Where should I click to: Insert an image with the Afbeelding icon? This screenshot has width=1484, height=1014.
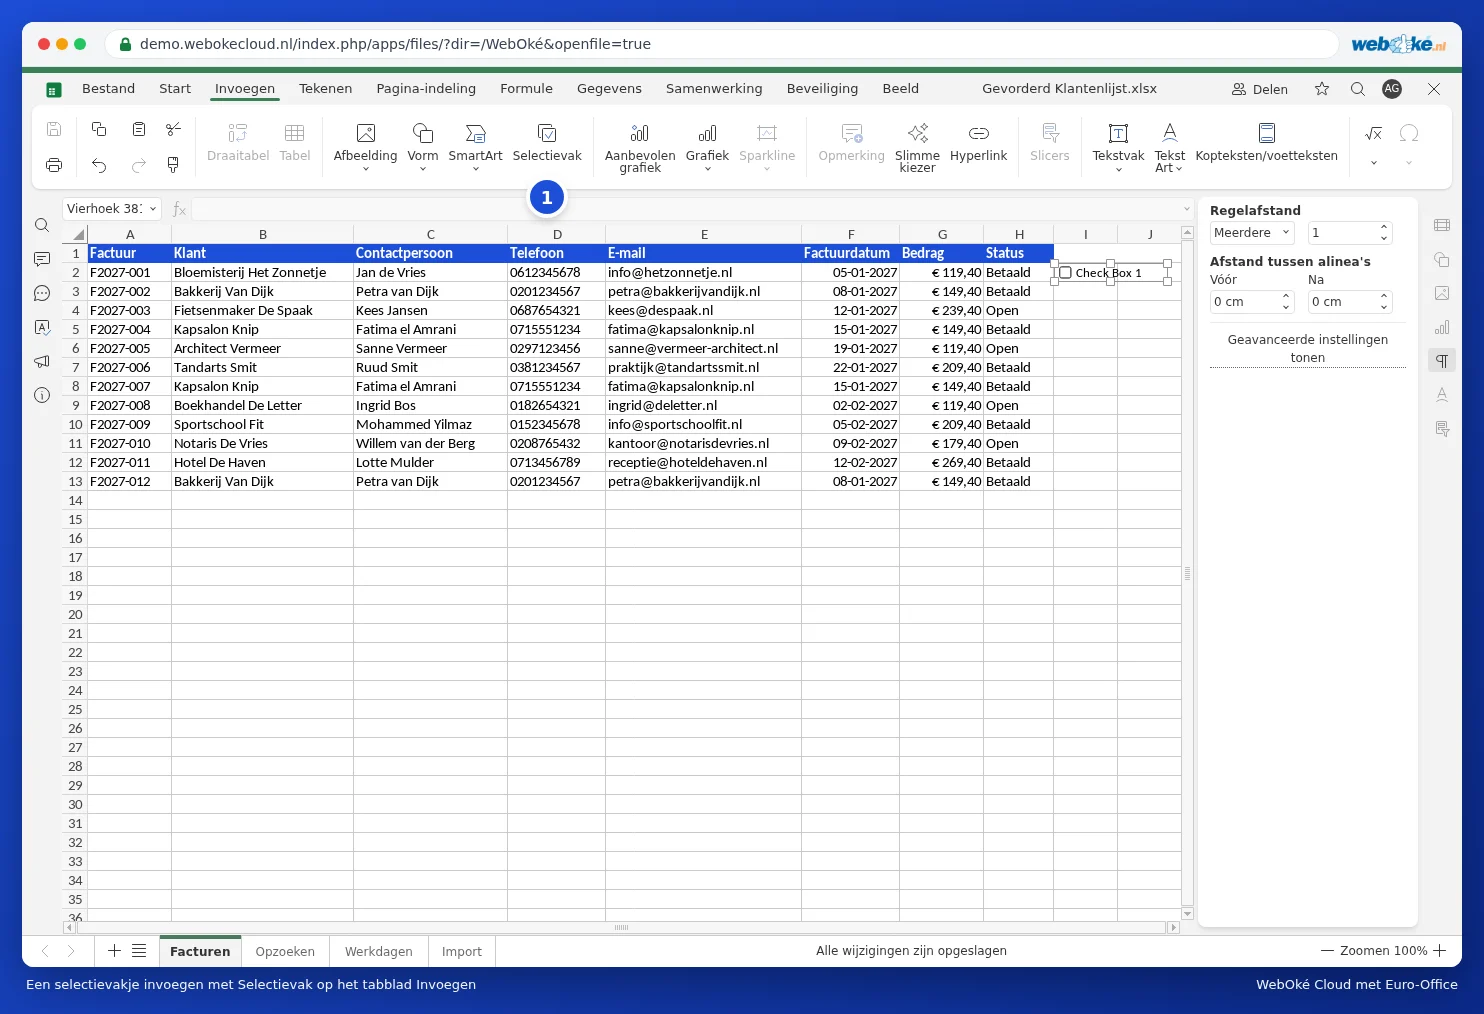366,133
